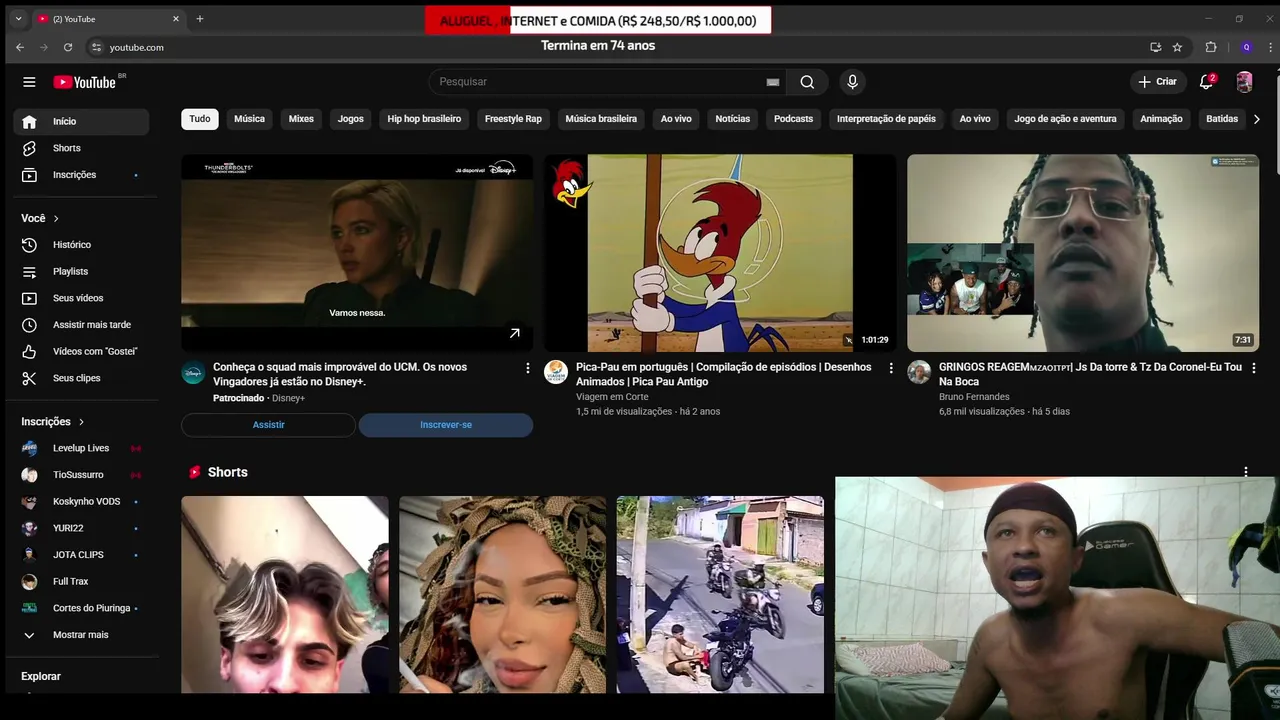This screenshot has width=1280, height=720.
Task: Bookmark this page with star icon
Action: point(1177,47)
